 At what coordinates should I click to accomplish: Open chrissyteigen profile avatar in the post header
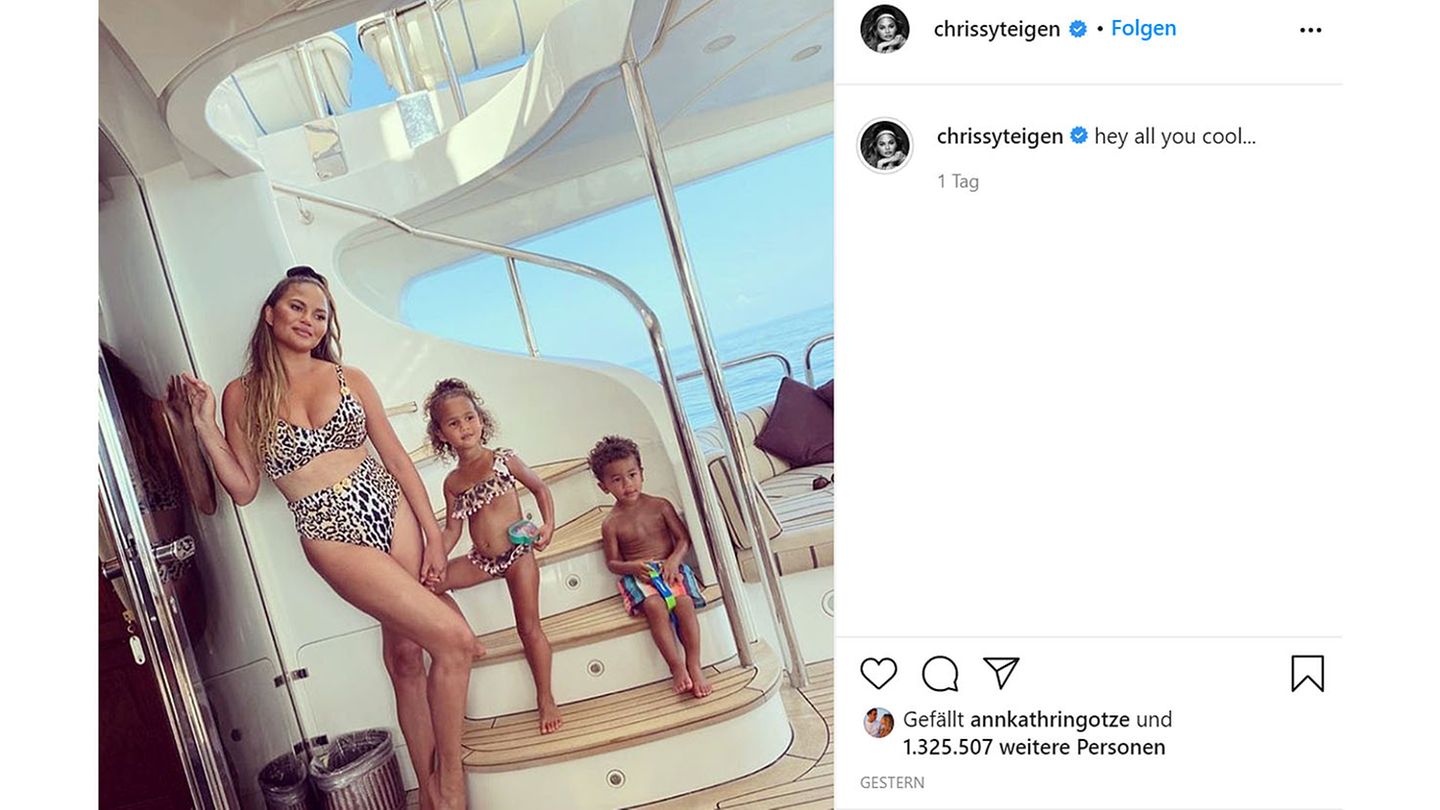pos(885,29)
